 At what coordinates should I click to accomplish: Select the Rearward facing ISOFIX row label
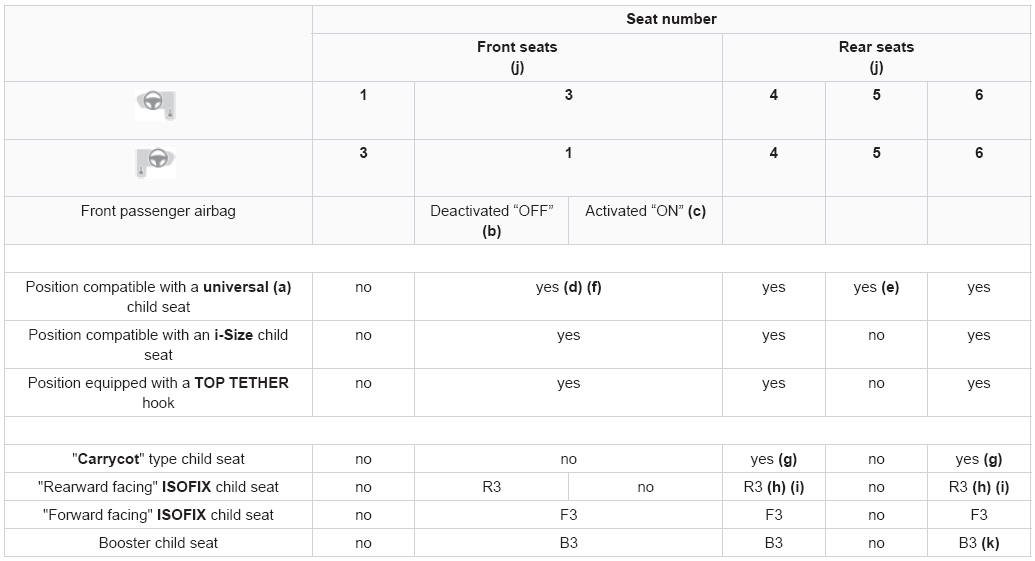(158, 487)
